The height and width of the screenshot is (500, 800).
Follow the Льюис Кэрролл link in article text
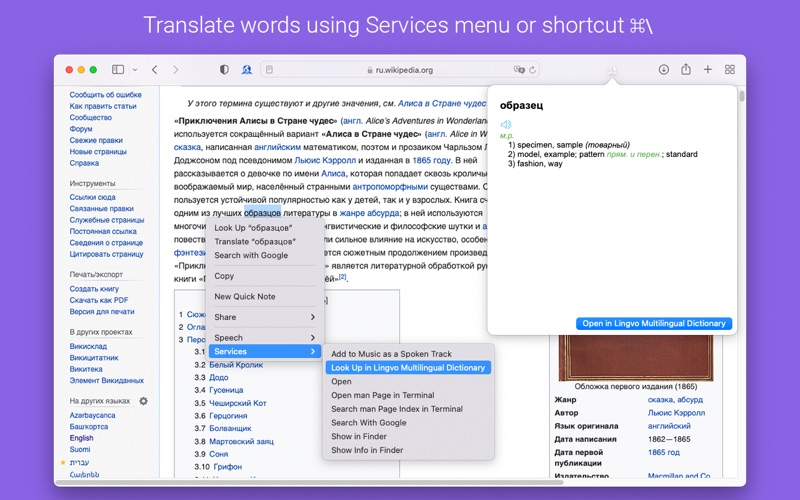click(x=325, y=160)
